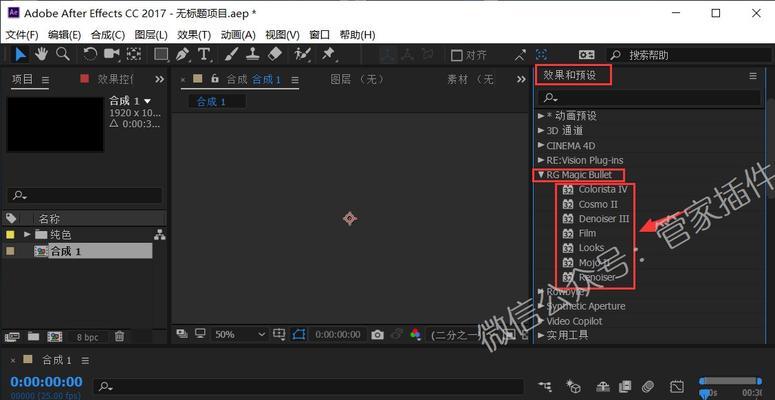Expand the Video Copilot effects category

point(541,321)
